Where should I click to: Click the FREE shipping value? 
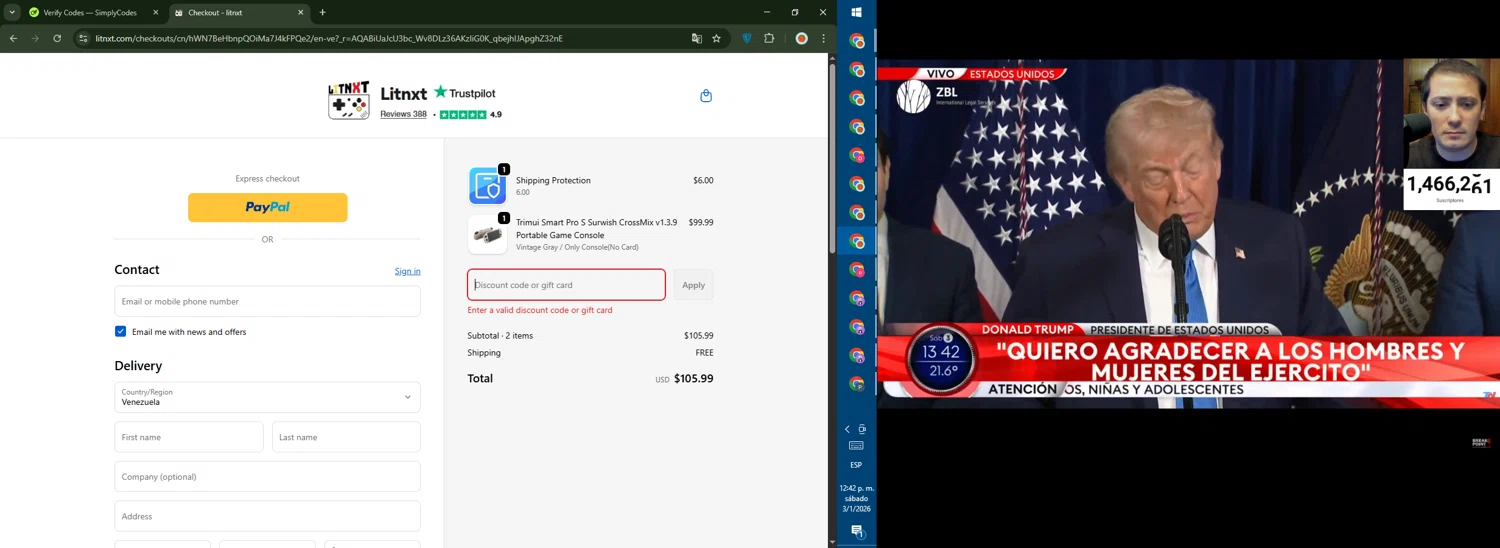(704, 353)
